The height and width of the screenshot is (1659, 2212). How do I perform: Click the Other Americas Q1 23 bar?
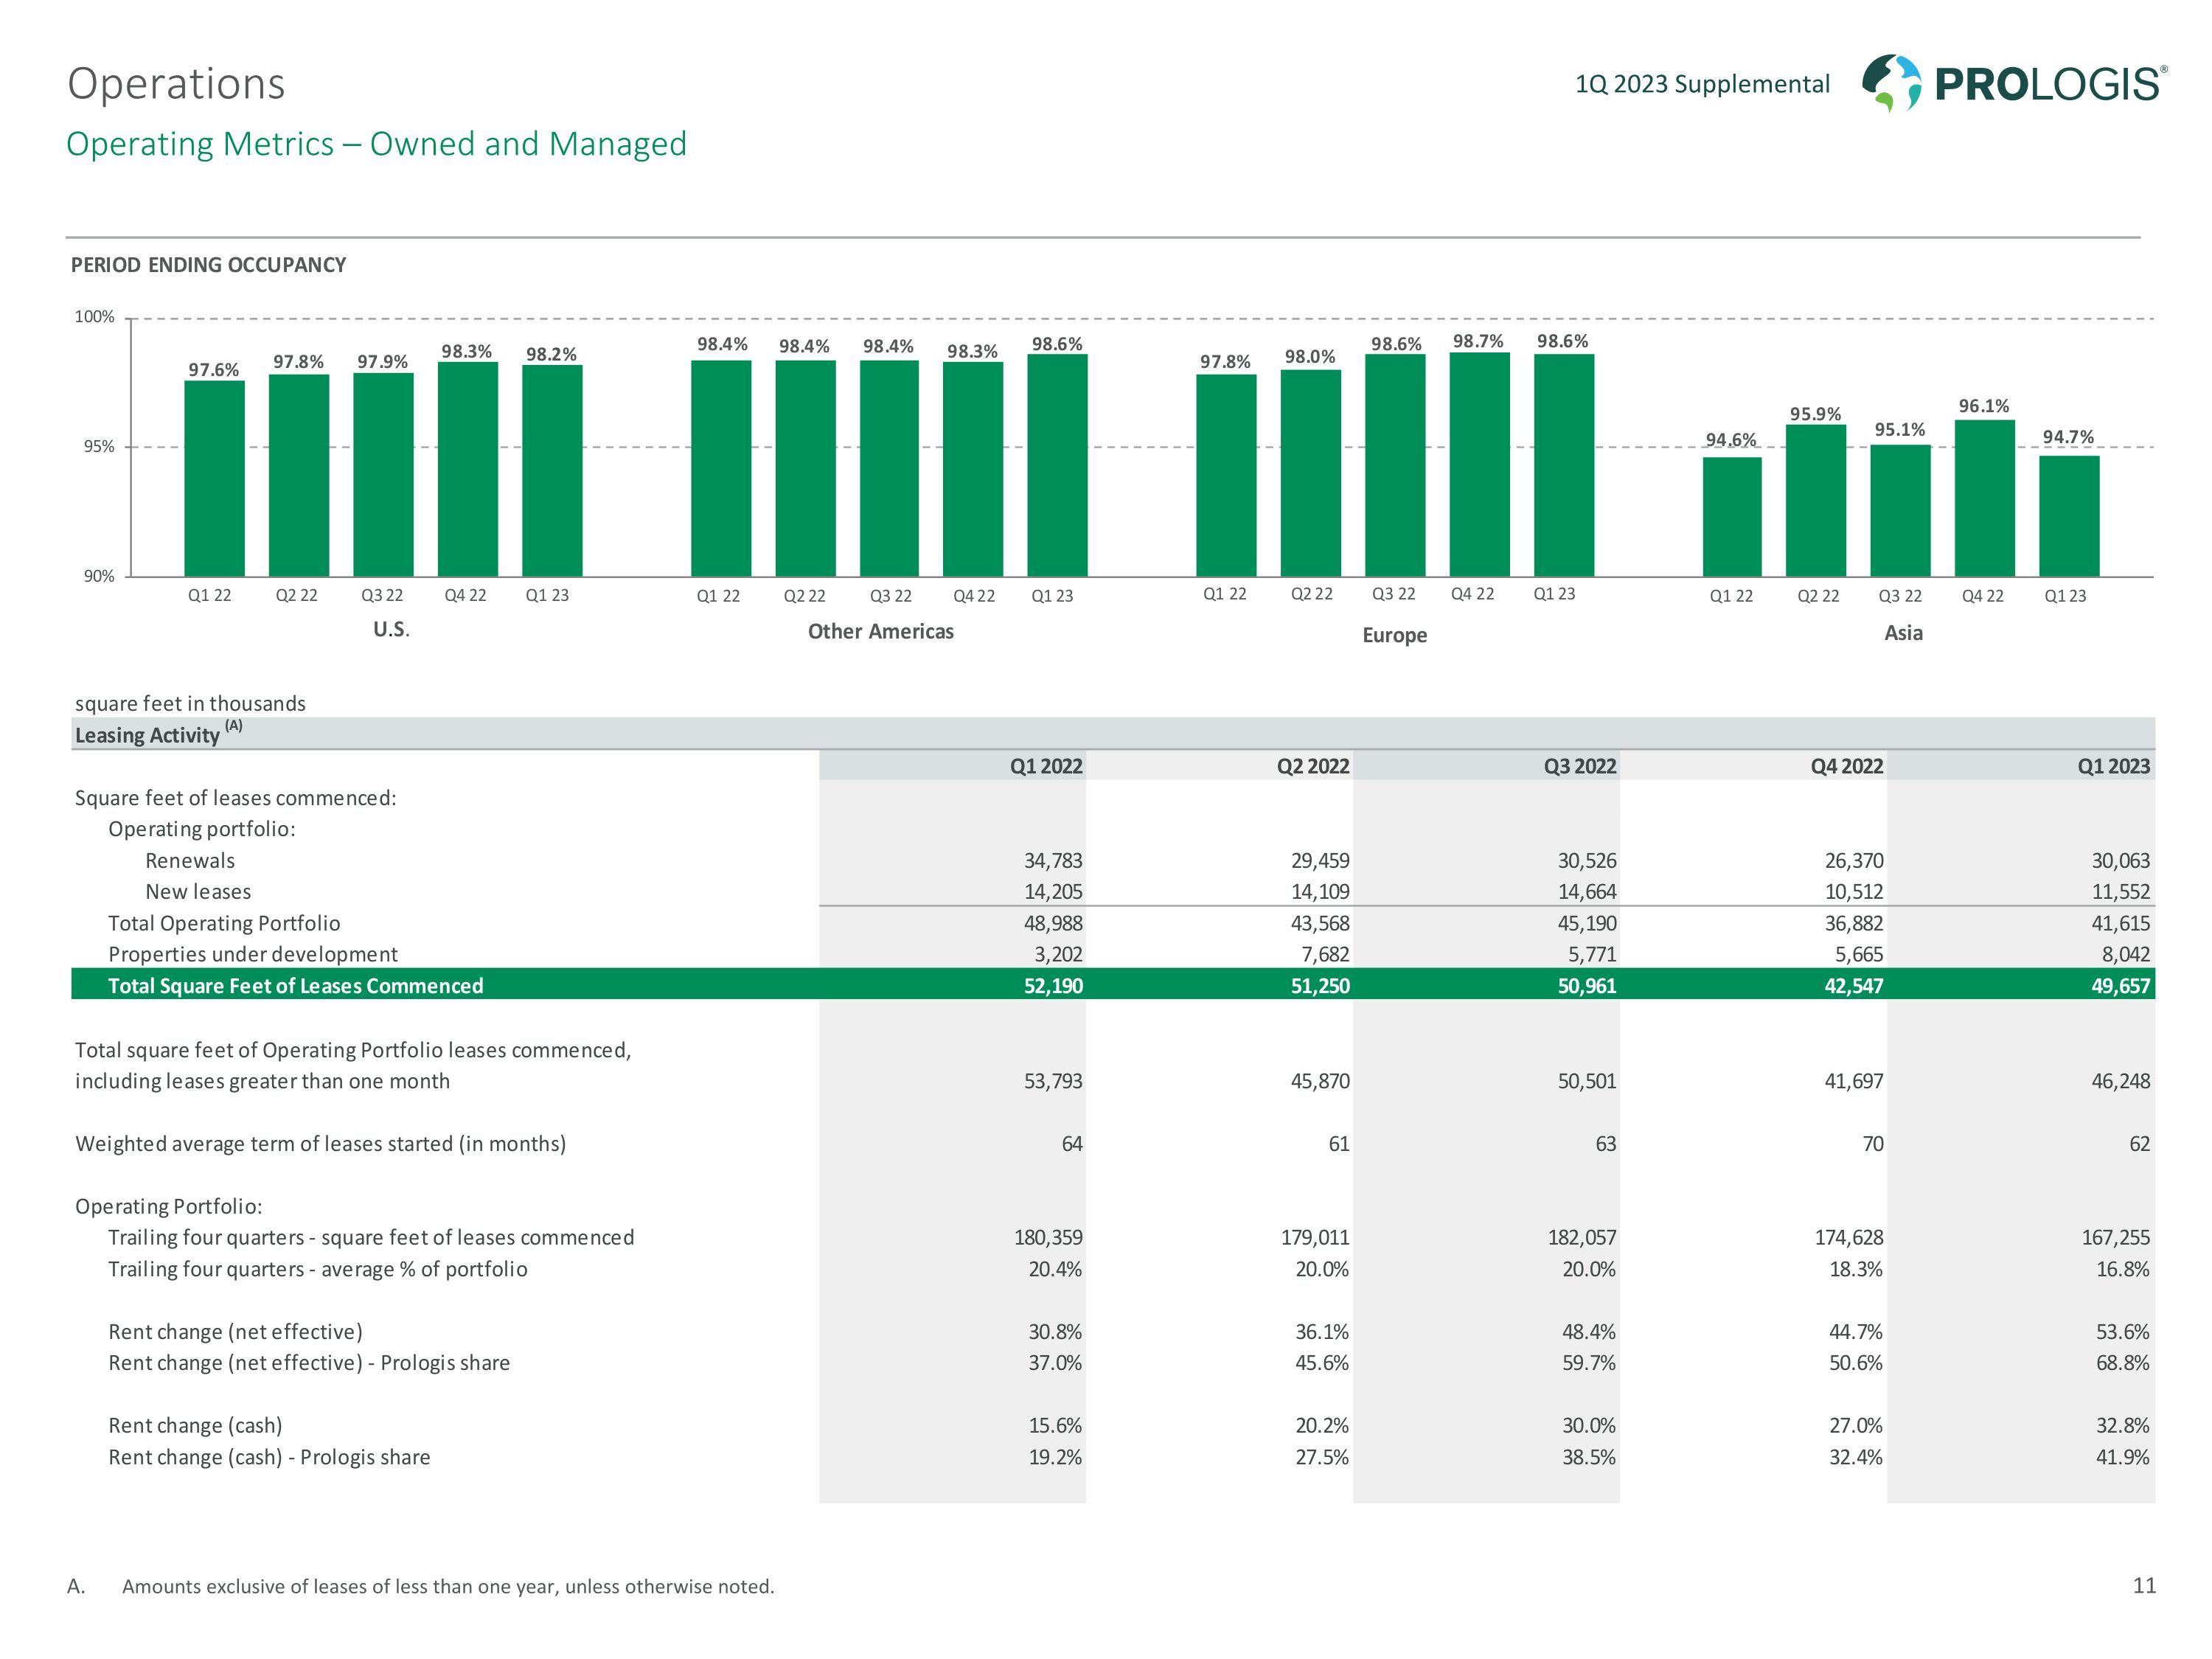[1057, 465]
